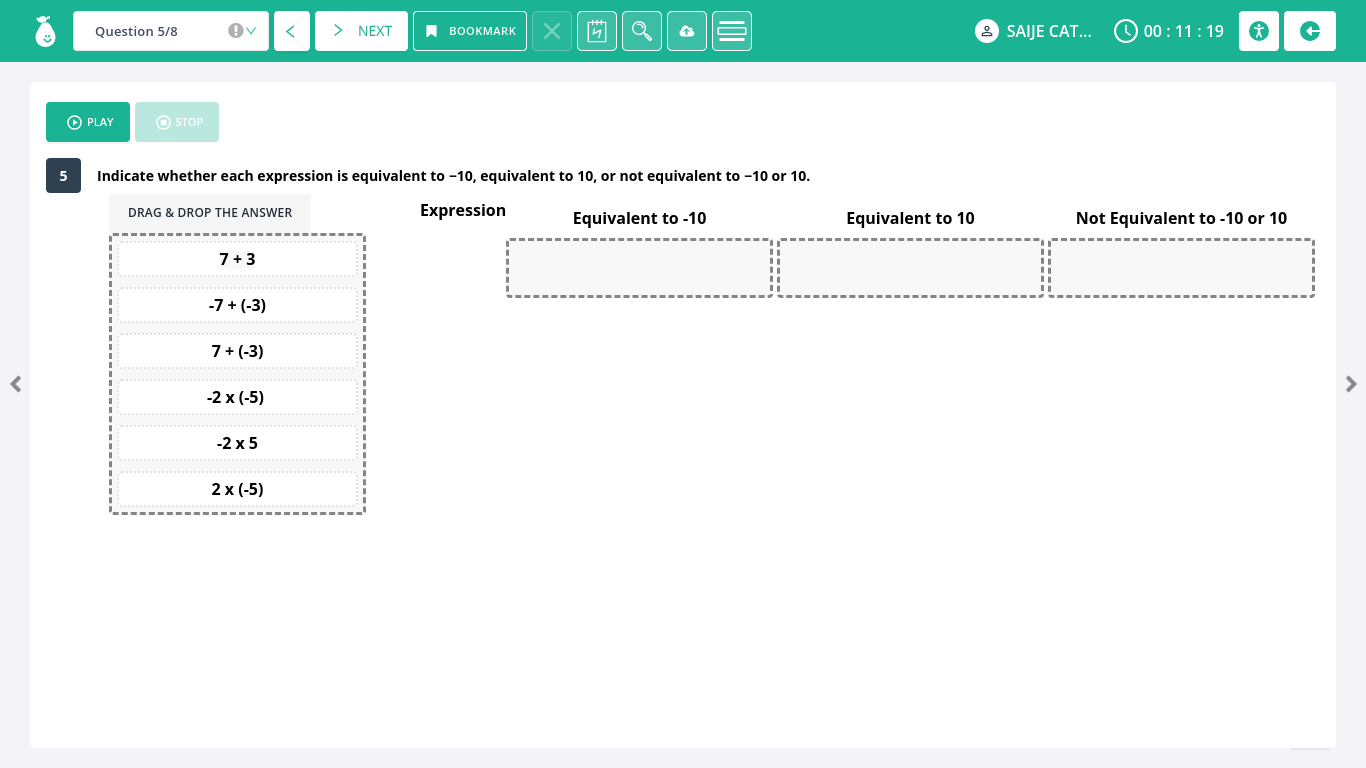Screen dimensions: 1366x768
Task: Click the cloud upload icon
Action: click(x=687, y=31)
